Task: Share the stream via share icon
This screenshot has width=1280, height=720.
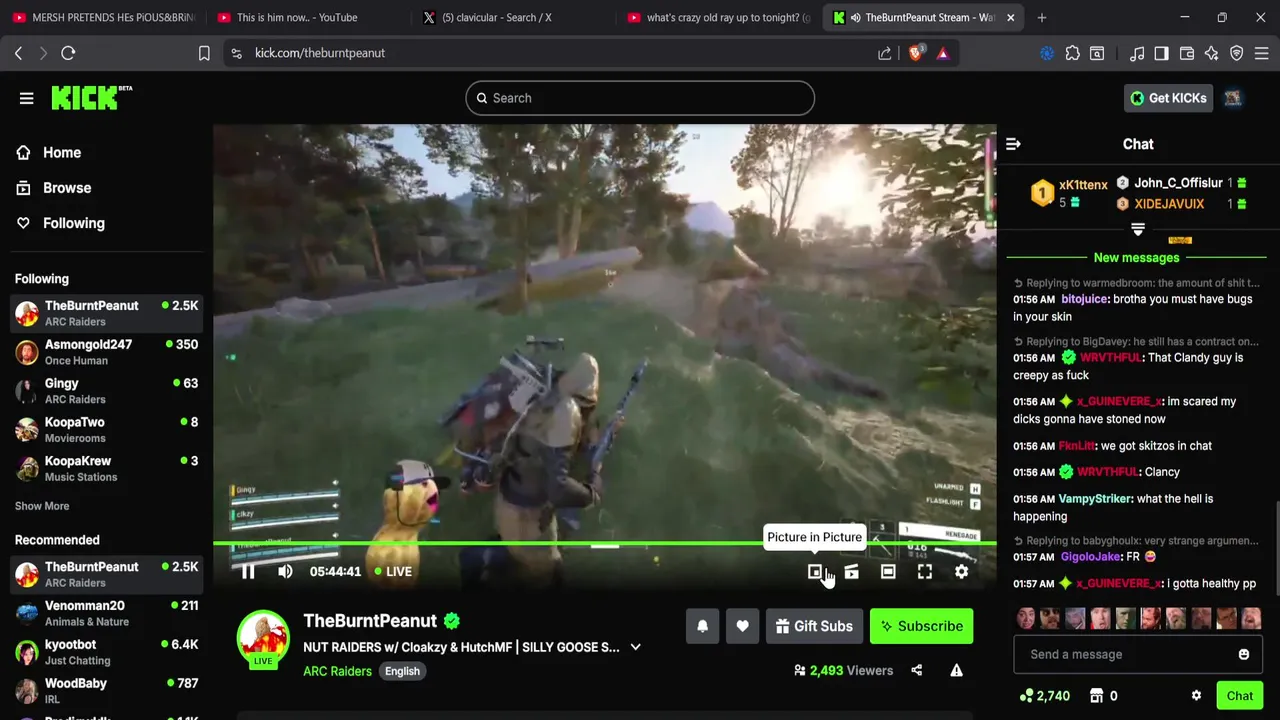Action: (x=917, y=670)
